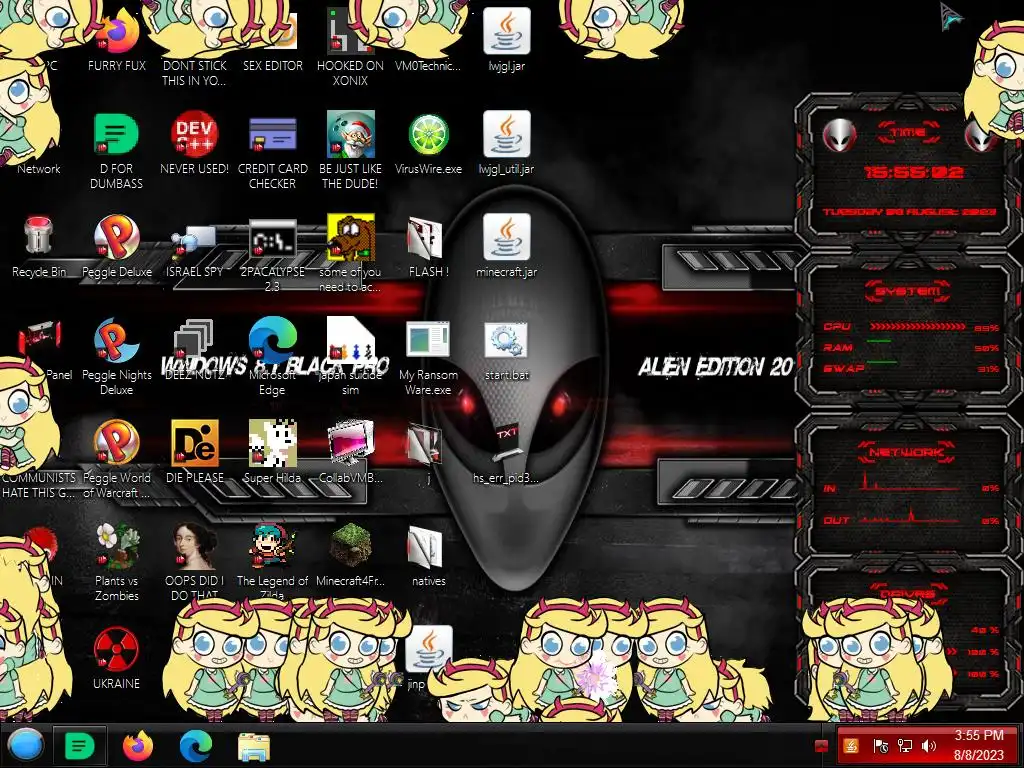Open the UKRAINE radiation icon
Viewport: 1024px width, 768px height.
coord(116,649)
